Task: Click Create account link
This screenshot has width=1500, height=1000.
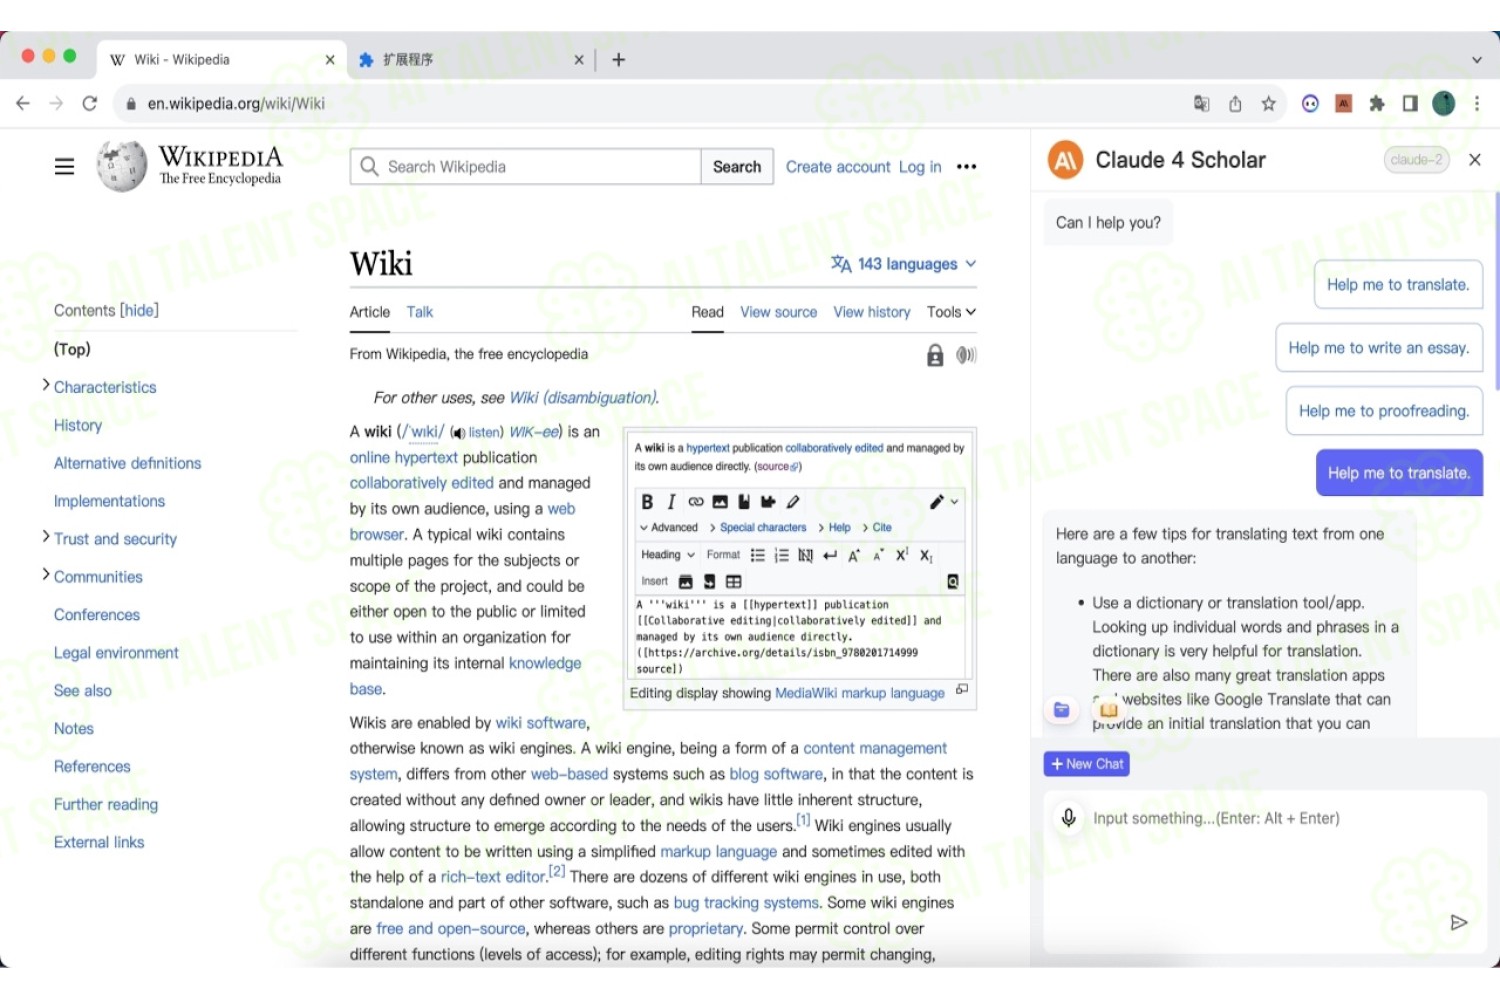Action: (x=838, y=167)
